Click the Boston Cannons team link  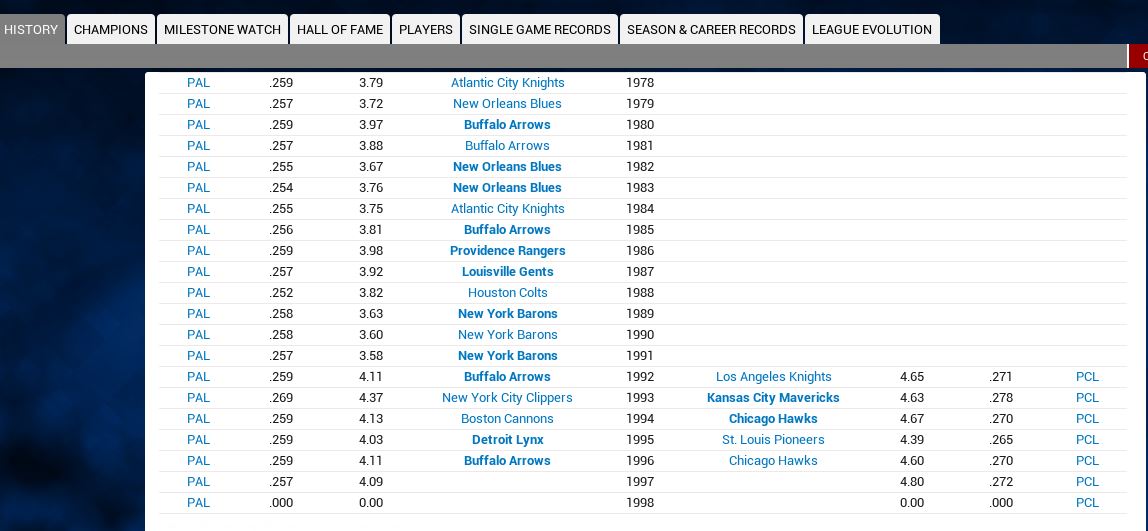(x=507, y=419)
